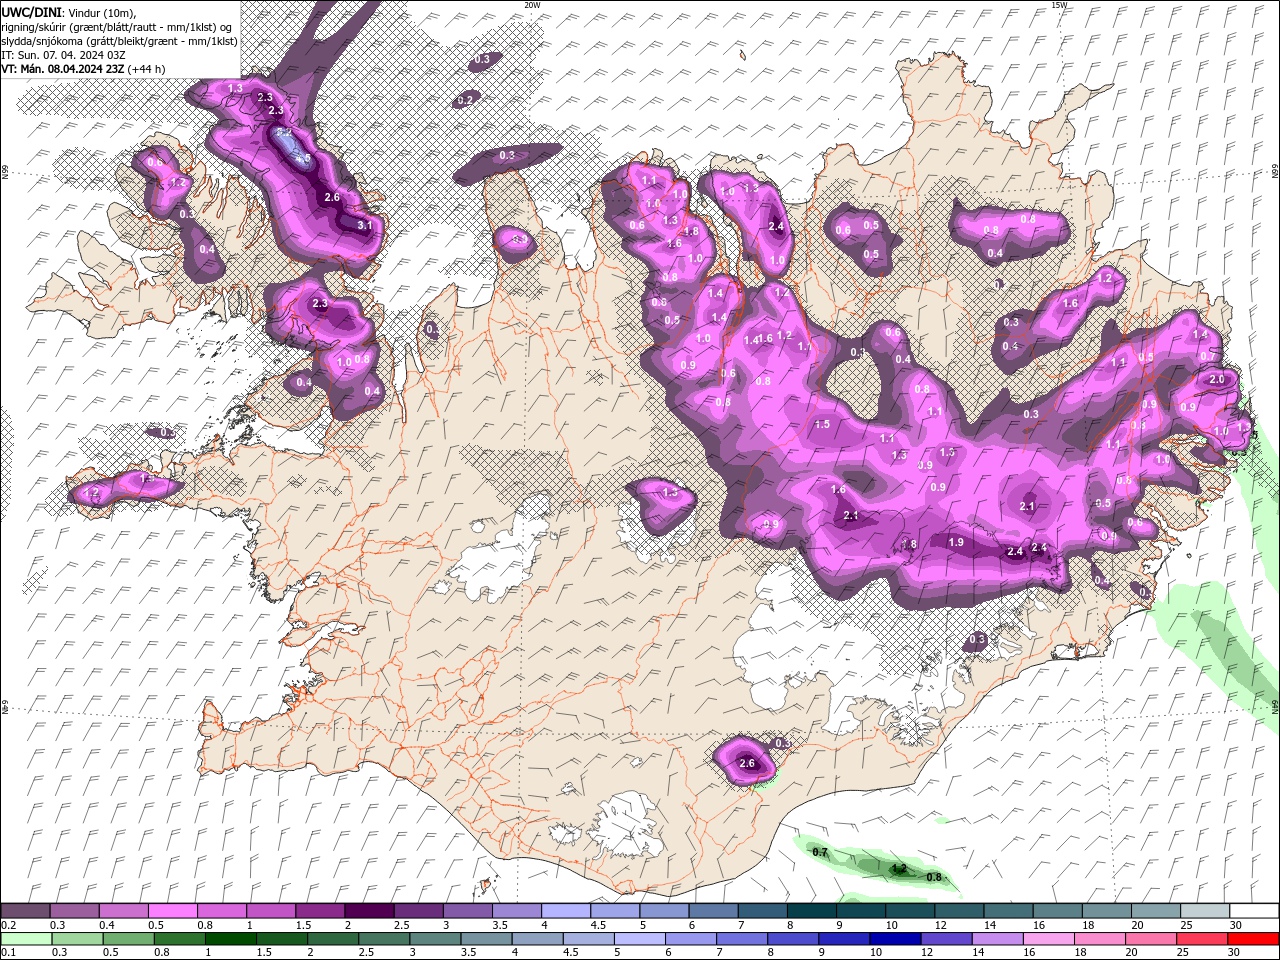Pick deep blue rain swatch between 10 and 12

(896, 939)
